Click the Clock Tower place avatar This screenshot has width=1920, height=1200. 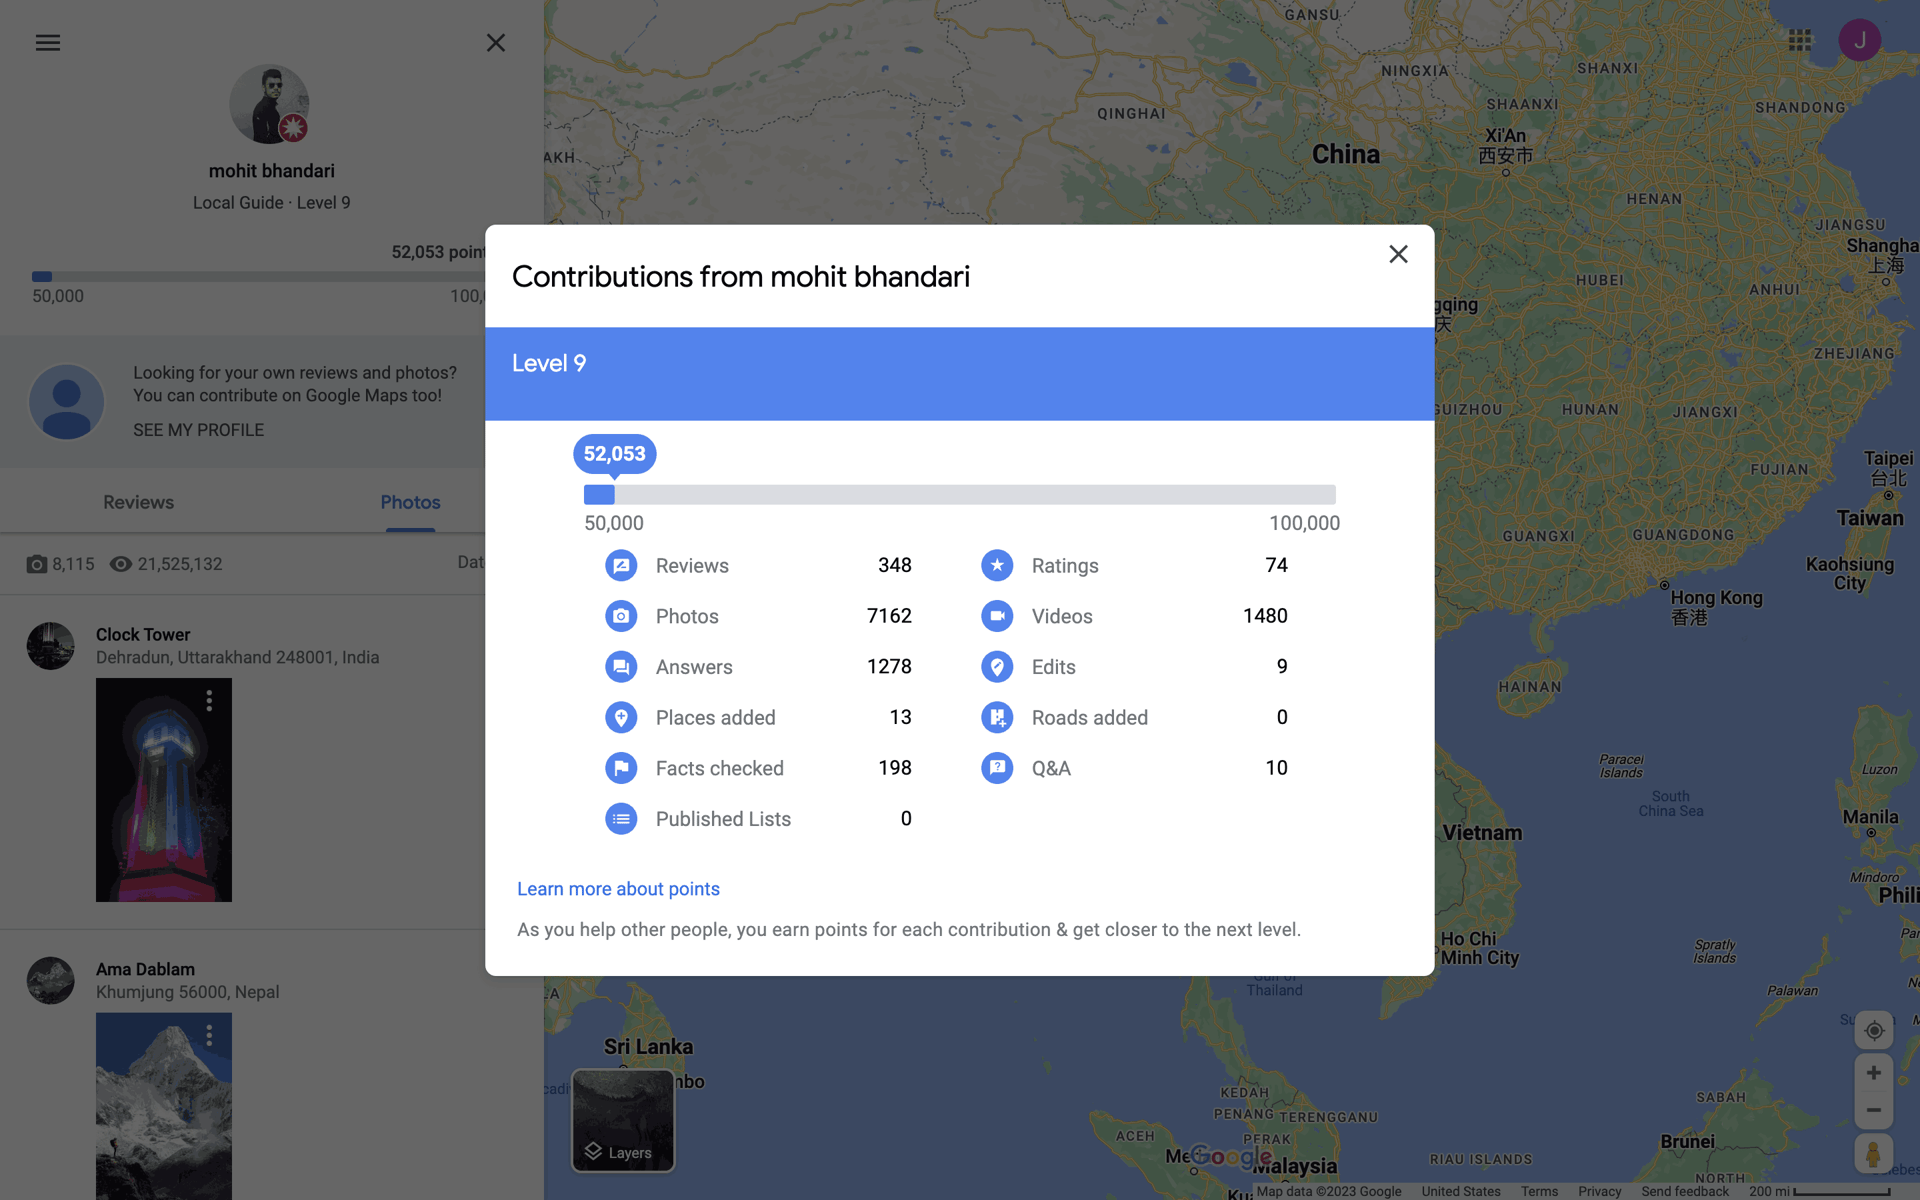tap(50, 646)
